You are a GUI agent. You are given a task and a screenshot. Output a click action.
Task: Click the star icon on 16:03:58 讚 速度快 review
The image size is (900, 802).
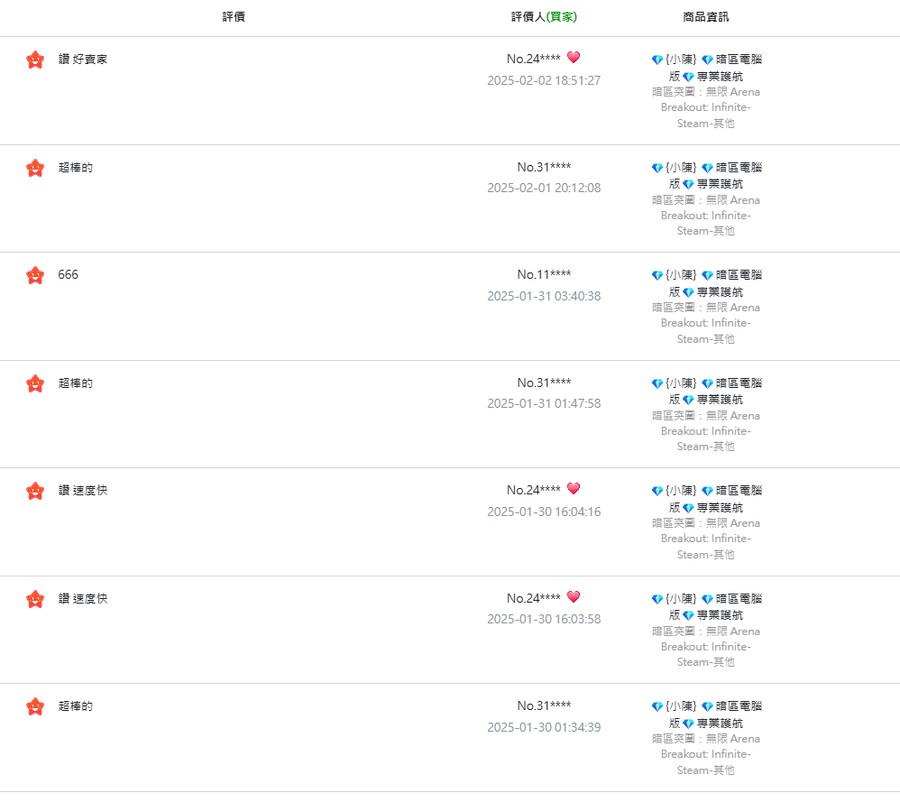(x=35, y=599)
